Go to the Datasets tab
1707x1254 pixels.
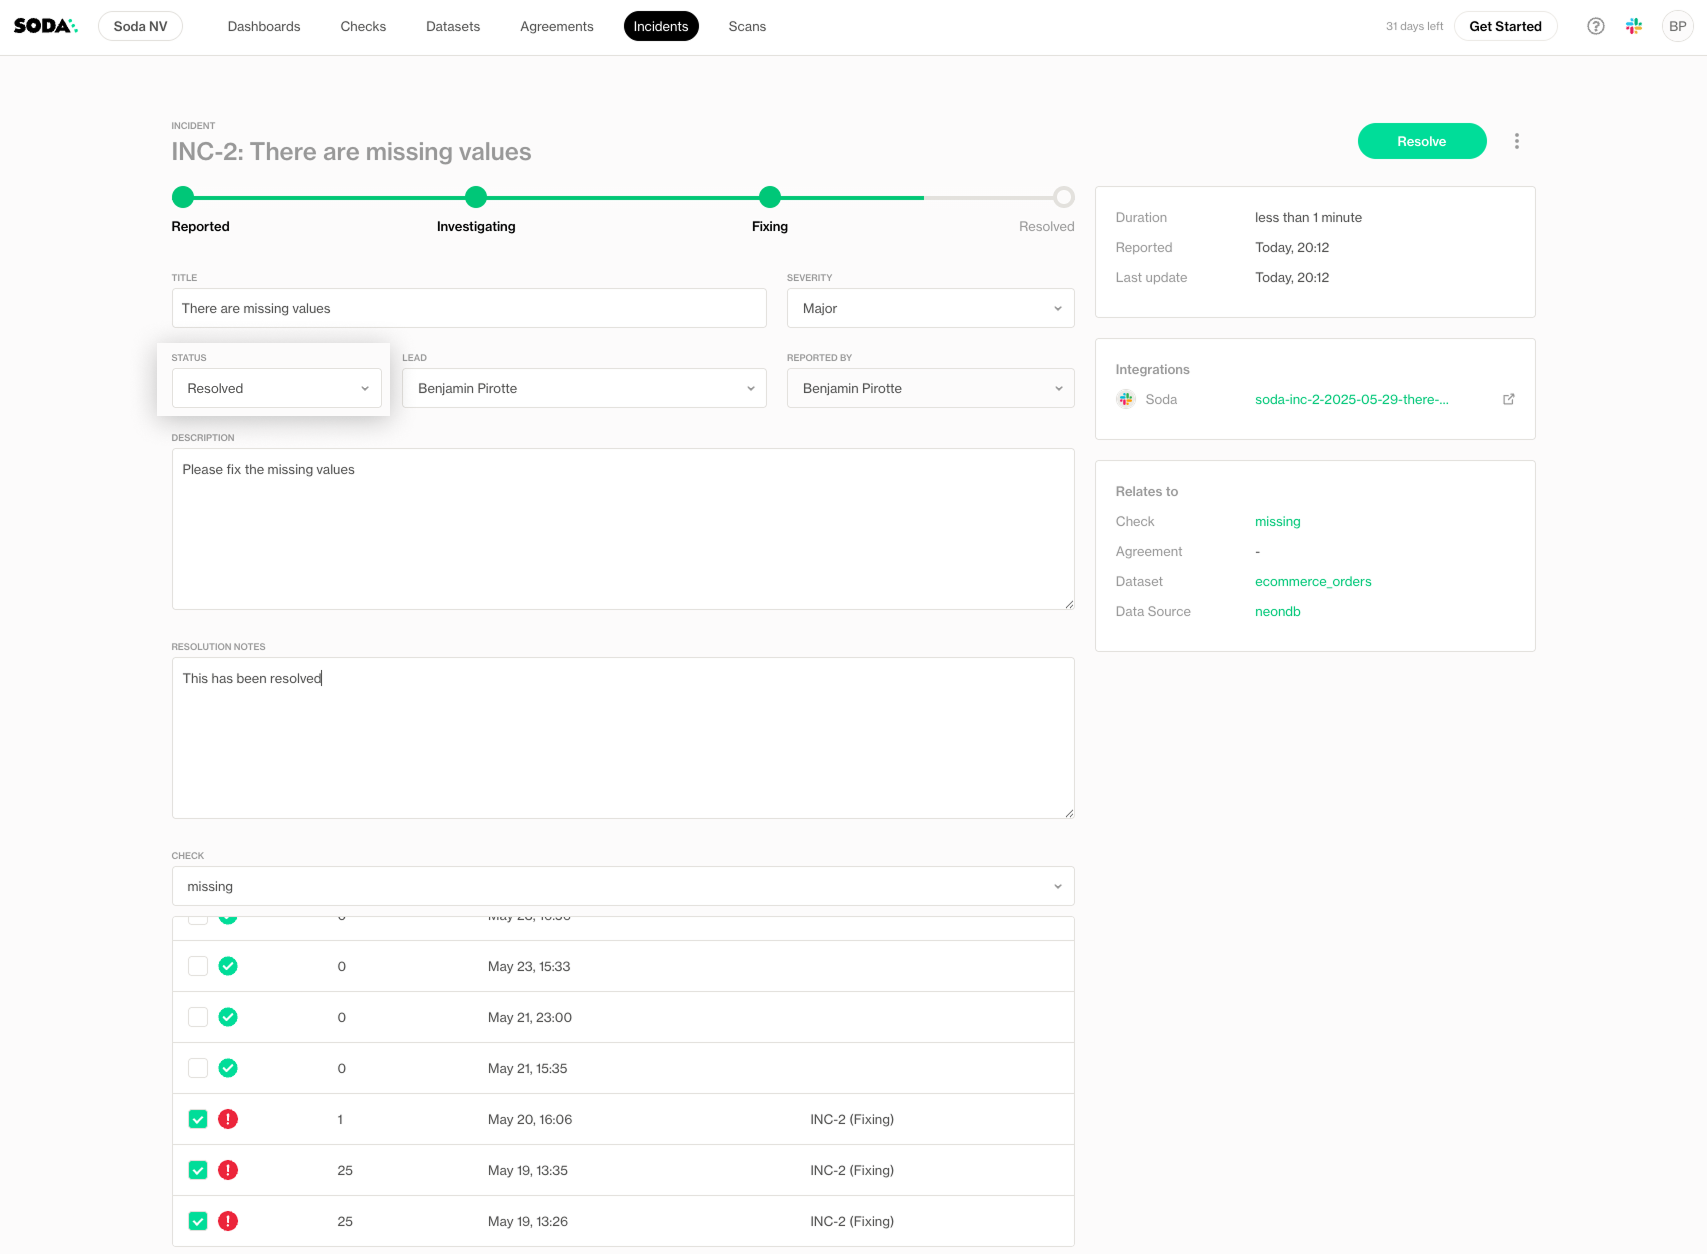(453, 27)
